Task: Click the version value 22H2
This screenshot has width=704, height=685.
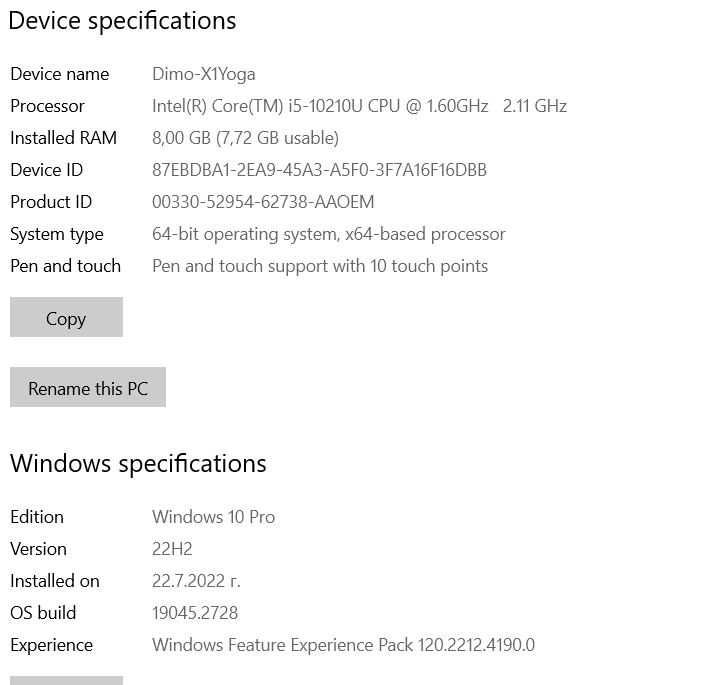Action: (172, 549)
